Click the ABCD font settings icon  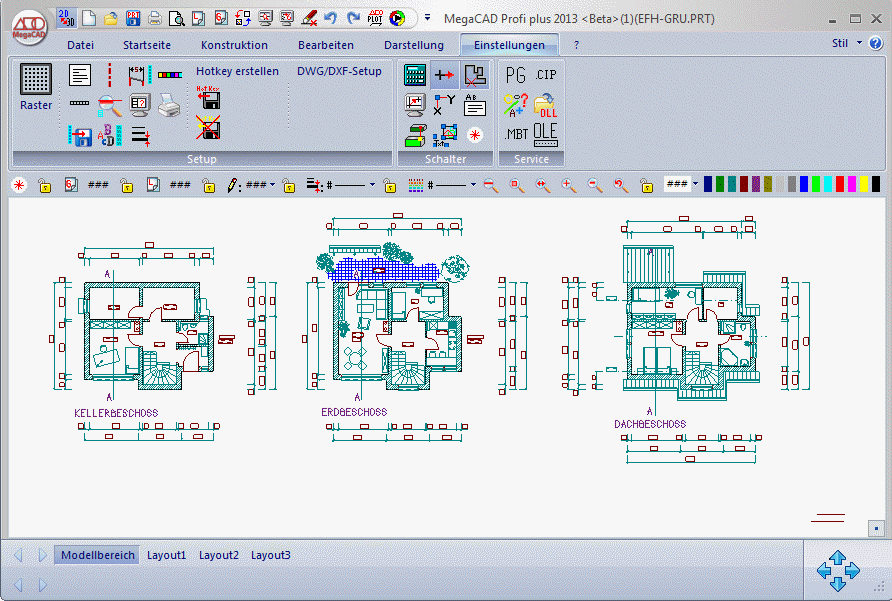coord(110,135)
